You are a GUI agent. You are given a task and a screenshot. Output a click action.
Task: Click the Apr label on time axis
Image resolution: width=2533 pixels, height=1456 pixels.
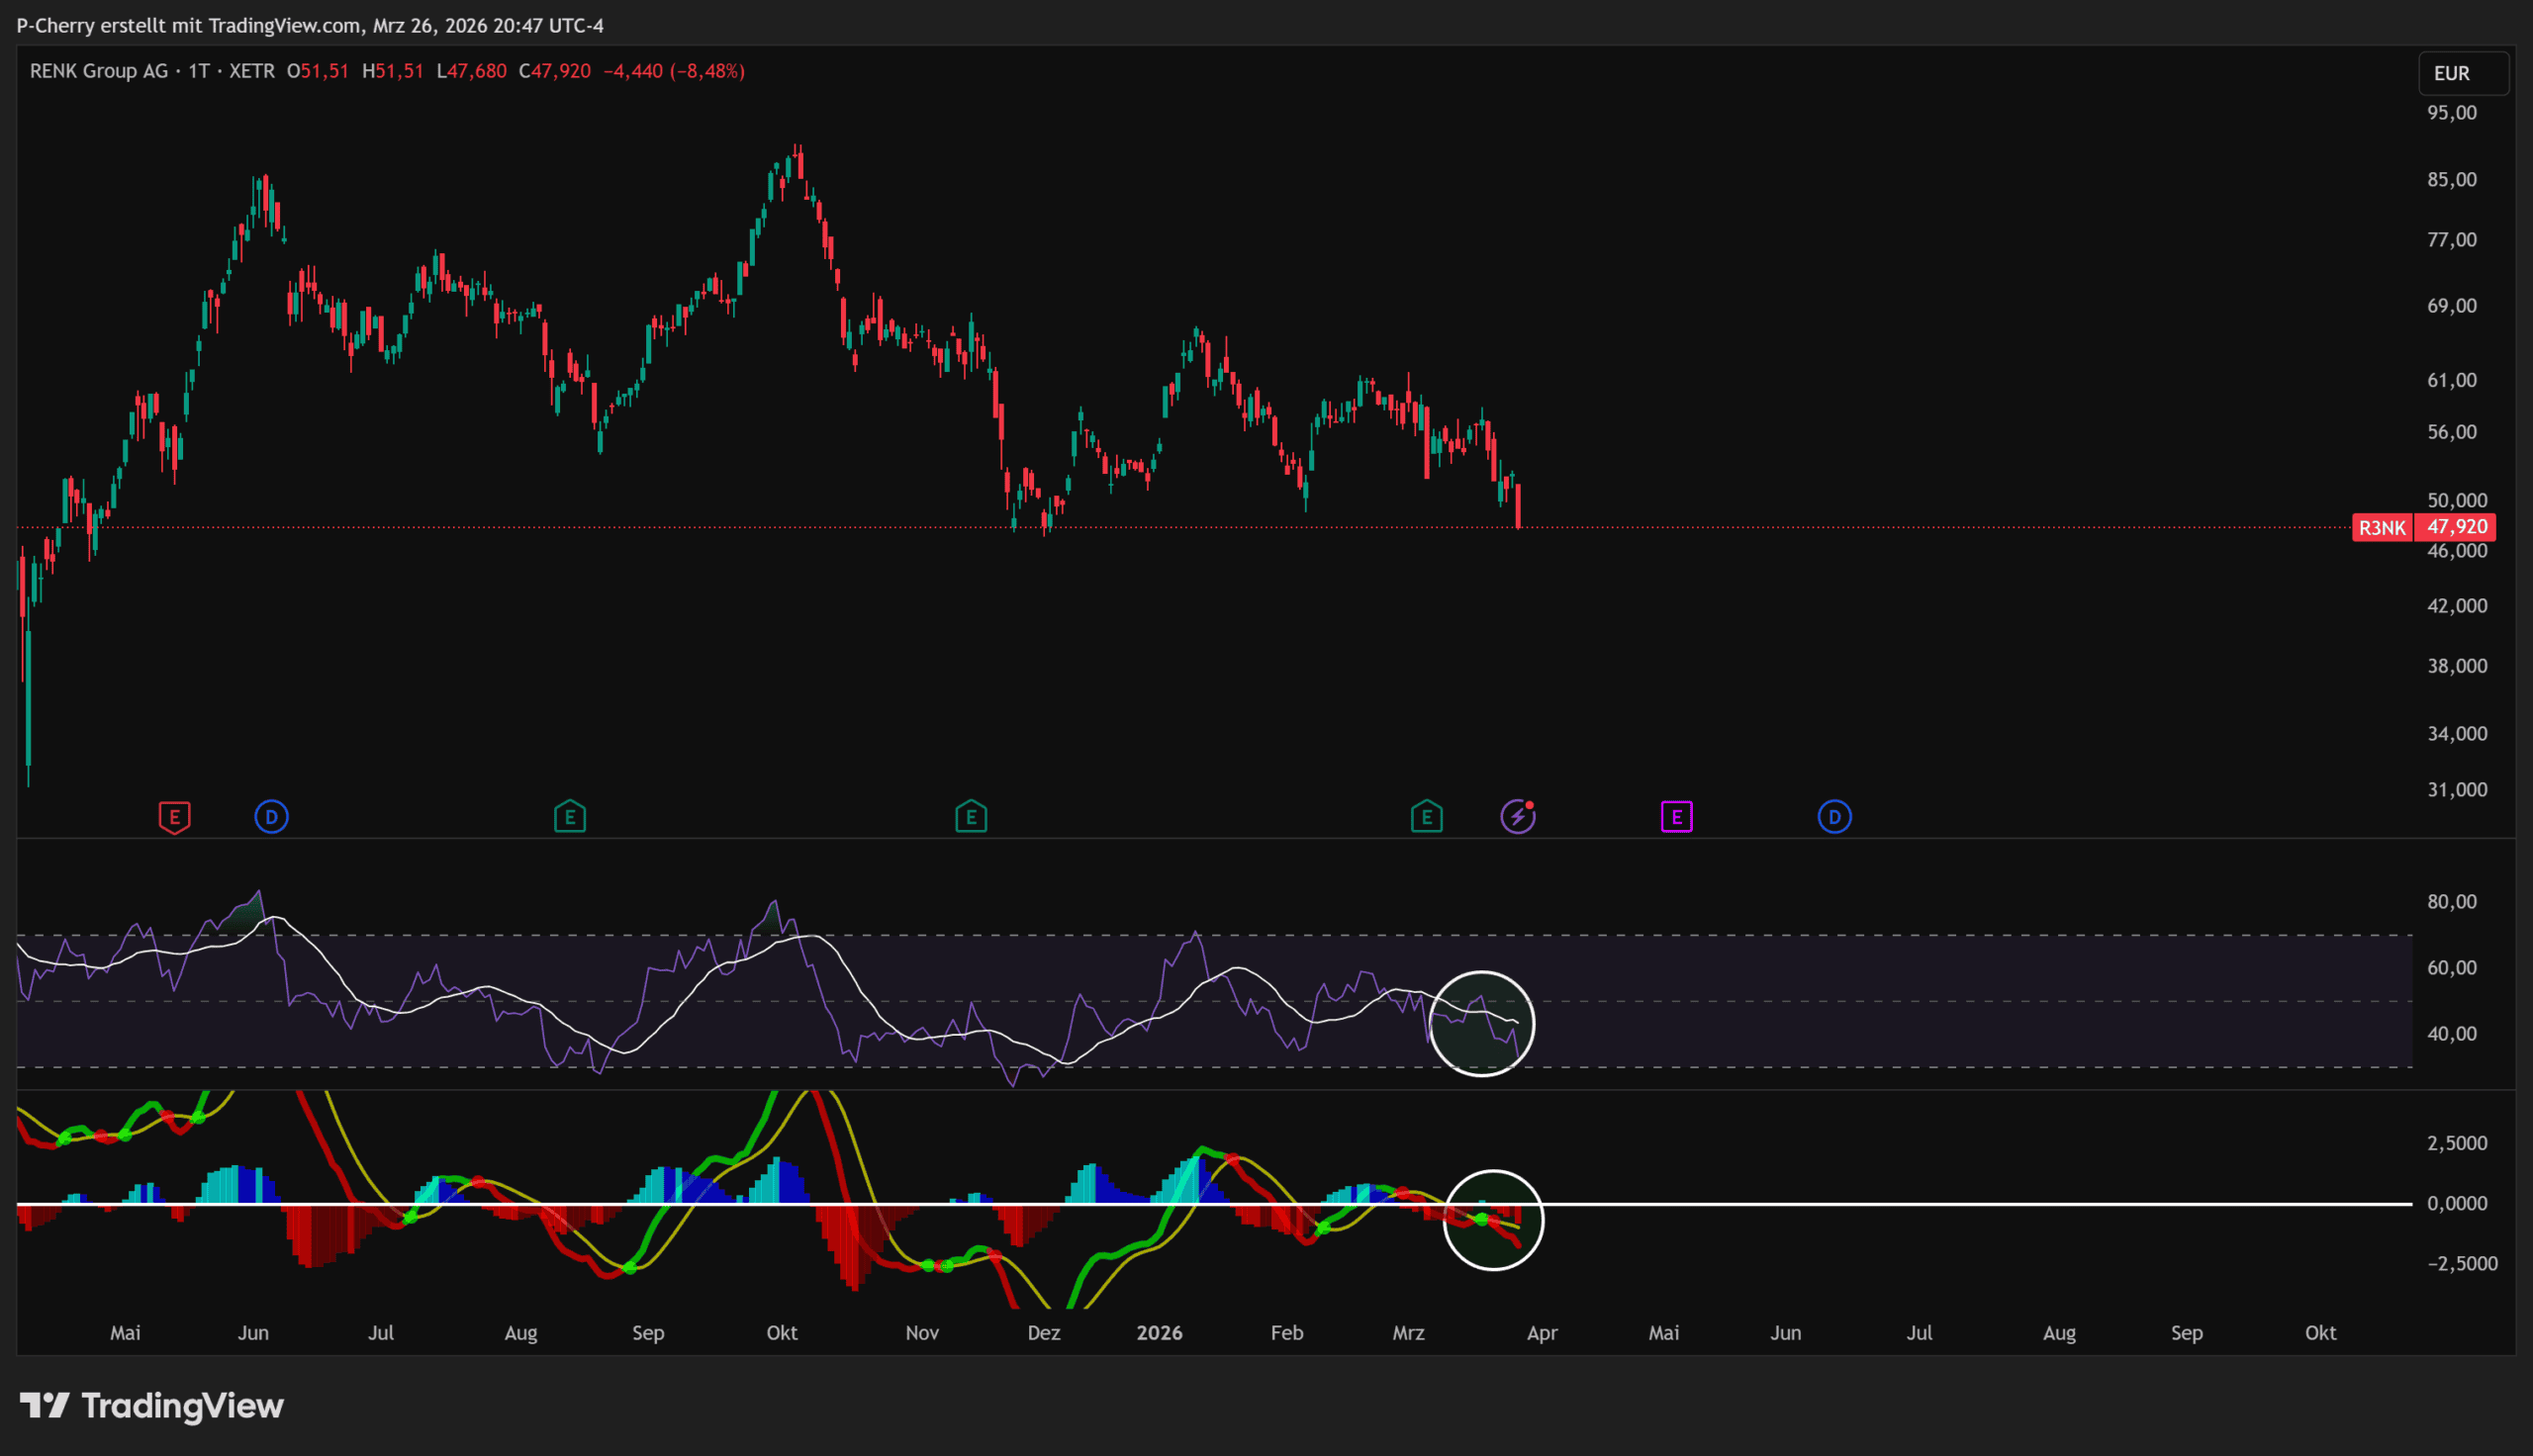[1542, 1333]
